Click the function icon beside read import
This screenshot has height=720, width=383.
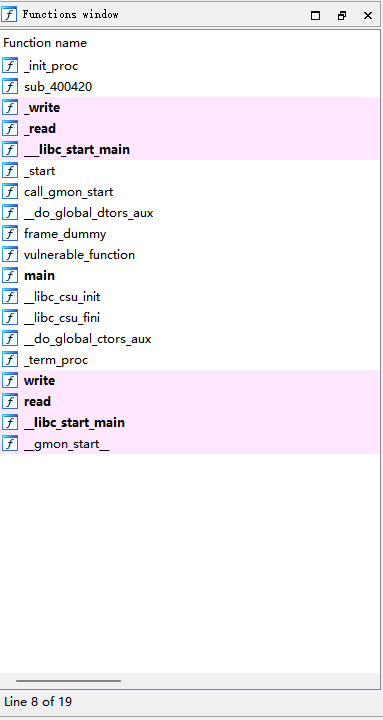tap(10, 402)
